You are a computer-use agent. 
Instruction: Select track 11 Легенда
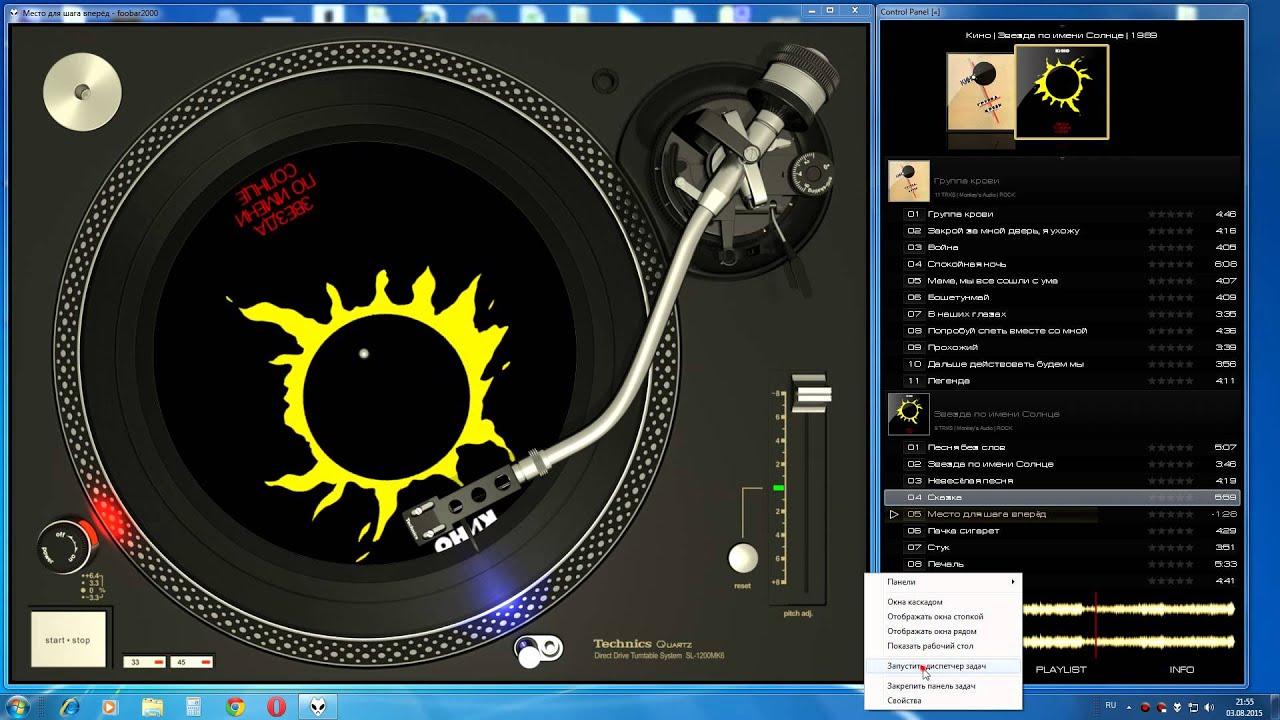pyautogui.click(x=1063, y=381)
